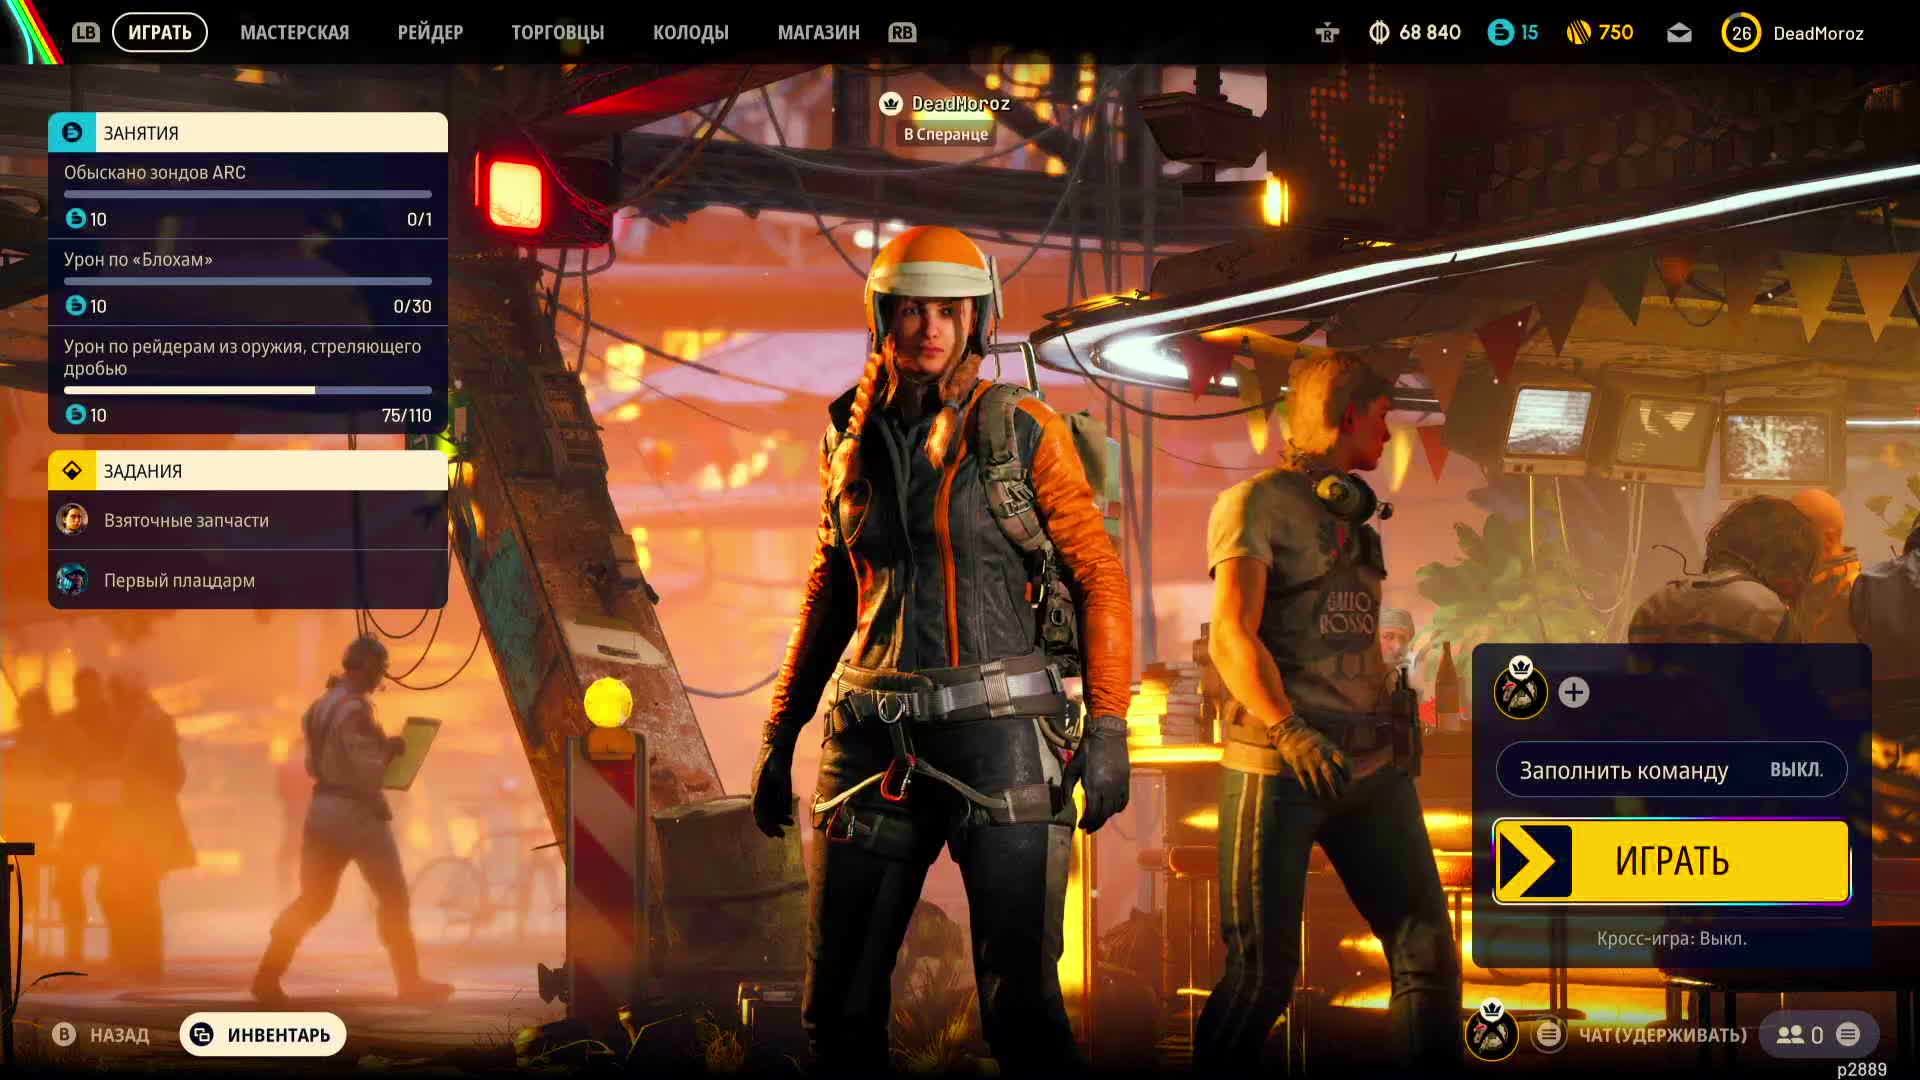This screenshot has height=1080, width=1920.
Task: Click squad leader avatar above play button
Action: [1520, 690]
